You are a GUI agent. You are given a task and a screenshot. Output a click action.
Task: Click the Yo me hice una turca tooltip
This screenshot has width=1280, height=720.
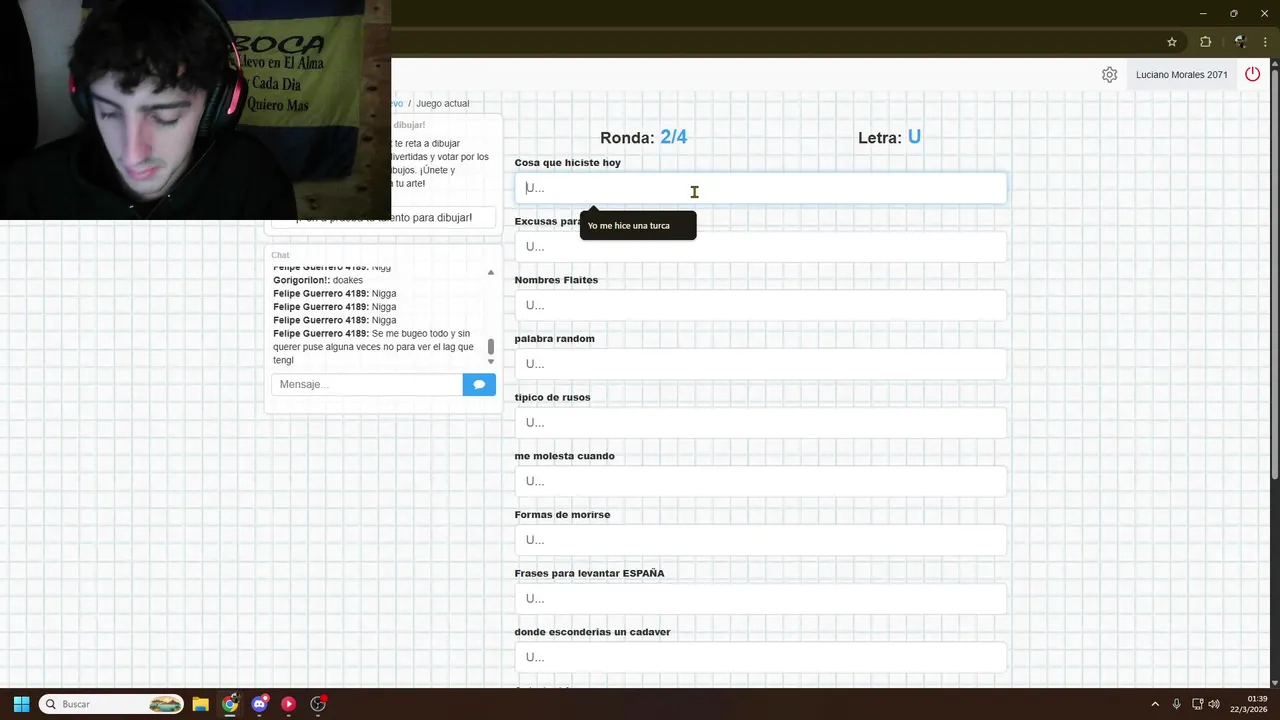(x=638, y=226)
